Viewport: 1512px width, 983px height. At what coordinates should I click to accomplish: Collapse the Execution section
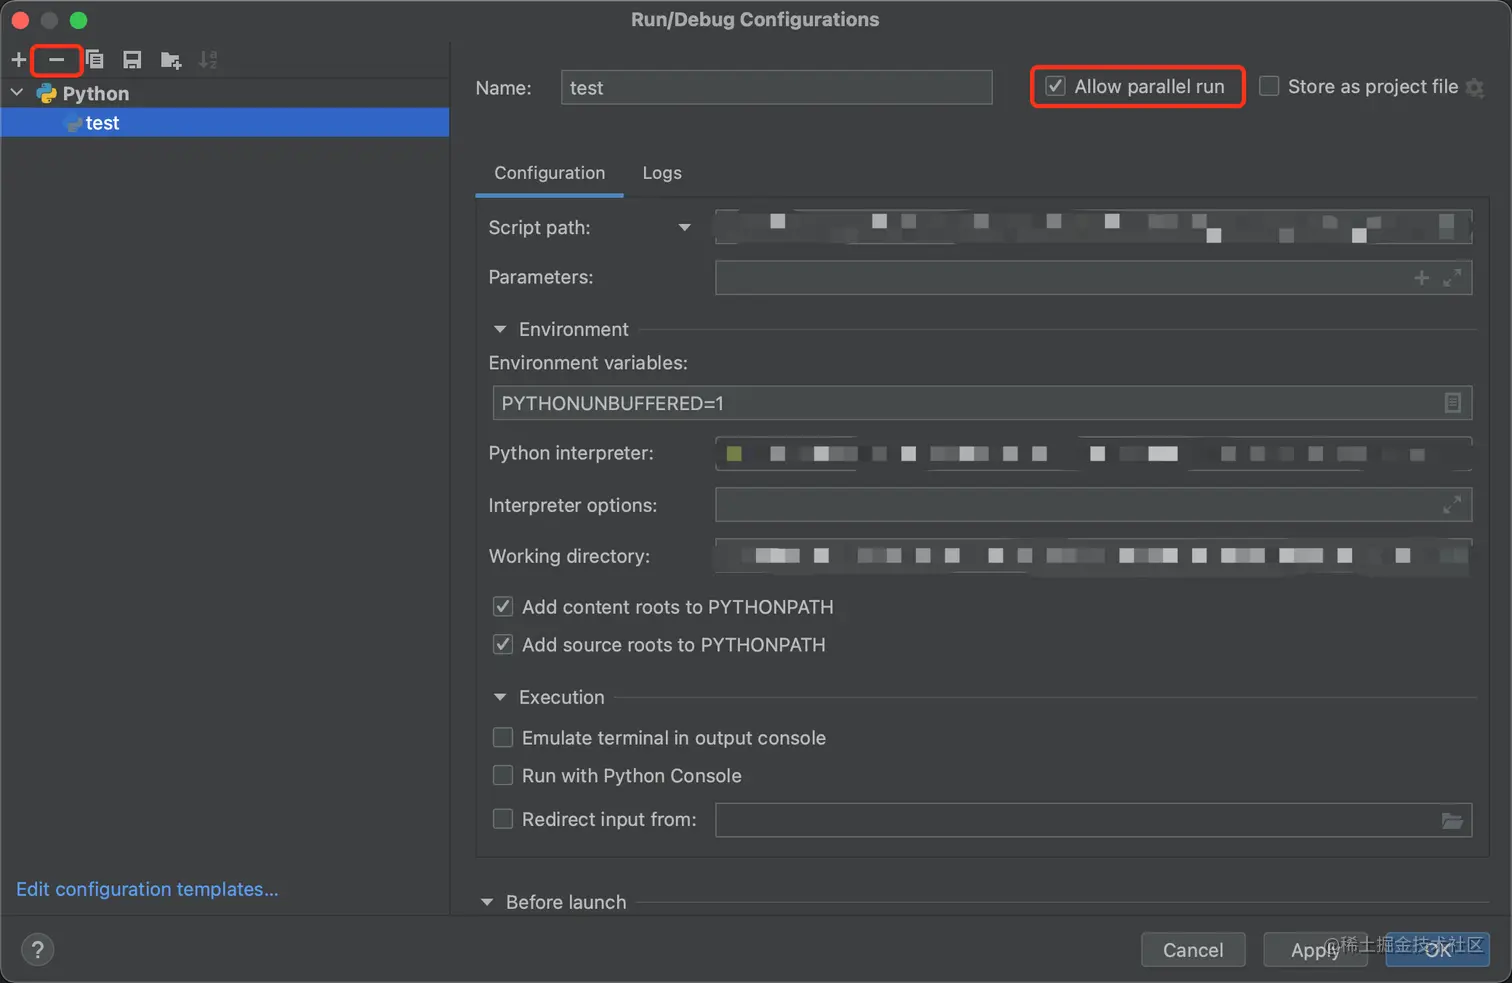point(500,697)
